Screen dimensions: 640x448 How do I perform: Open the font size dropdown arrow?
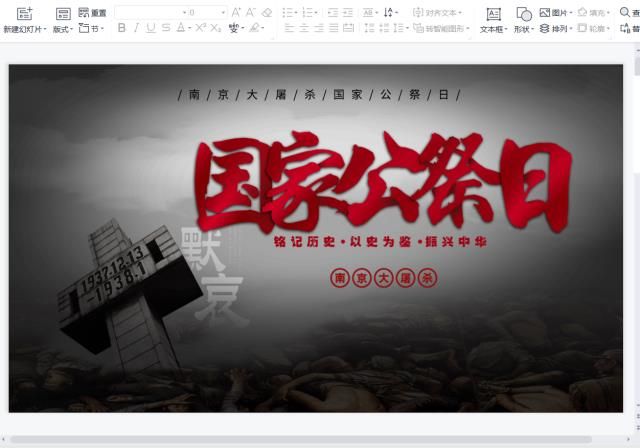click(x=223, y=13)
